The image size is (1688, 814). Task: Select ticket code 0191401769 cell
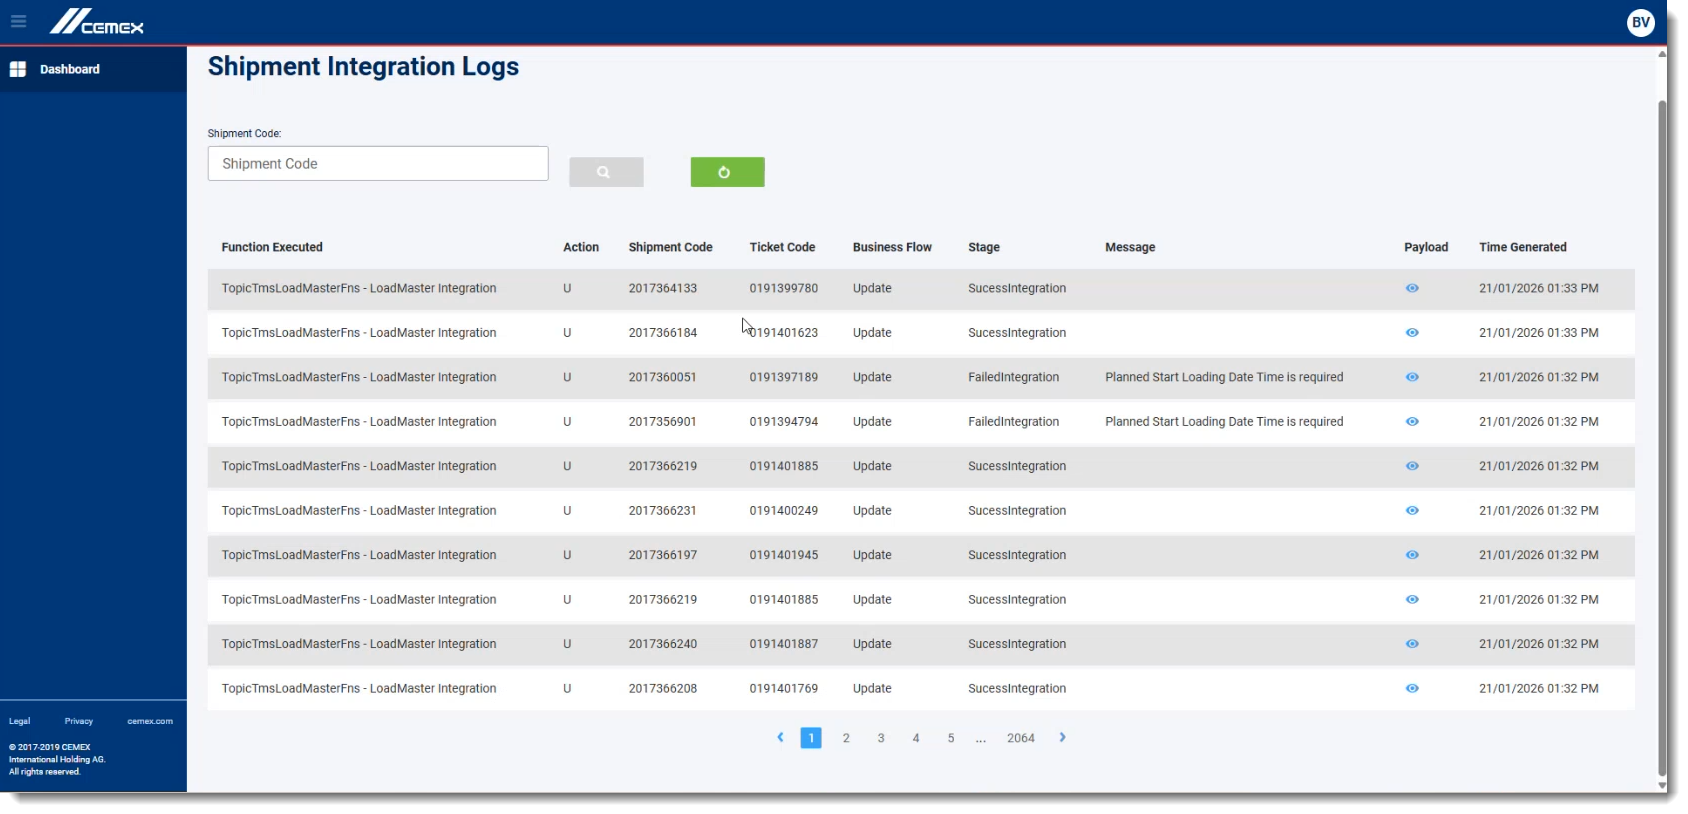tap(784, 689)
